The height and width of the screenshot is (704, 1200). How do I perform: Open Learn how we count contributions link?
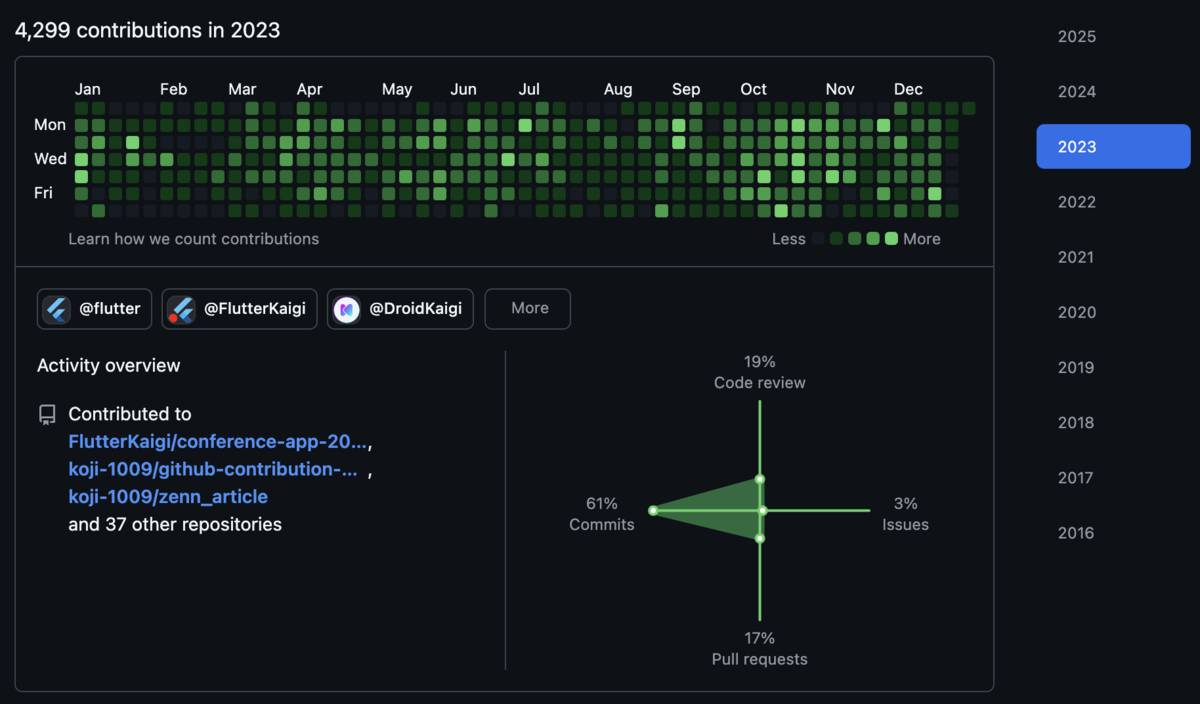(194, 239)
